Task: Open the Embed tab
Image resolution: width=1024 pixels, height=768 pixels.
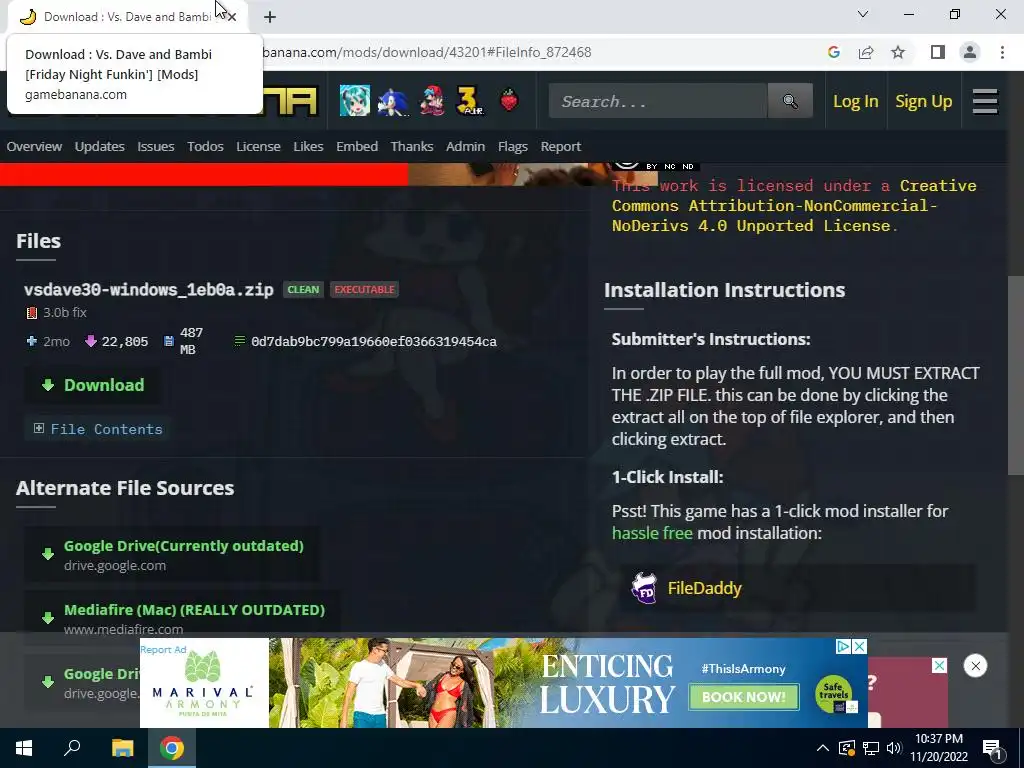Action: [x=357, y=146]
